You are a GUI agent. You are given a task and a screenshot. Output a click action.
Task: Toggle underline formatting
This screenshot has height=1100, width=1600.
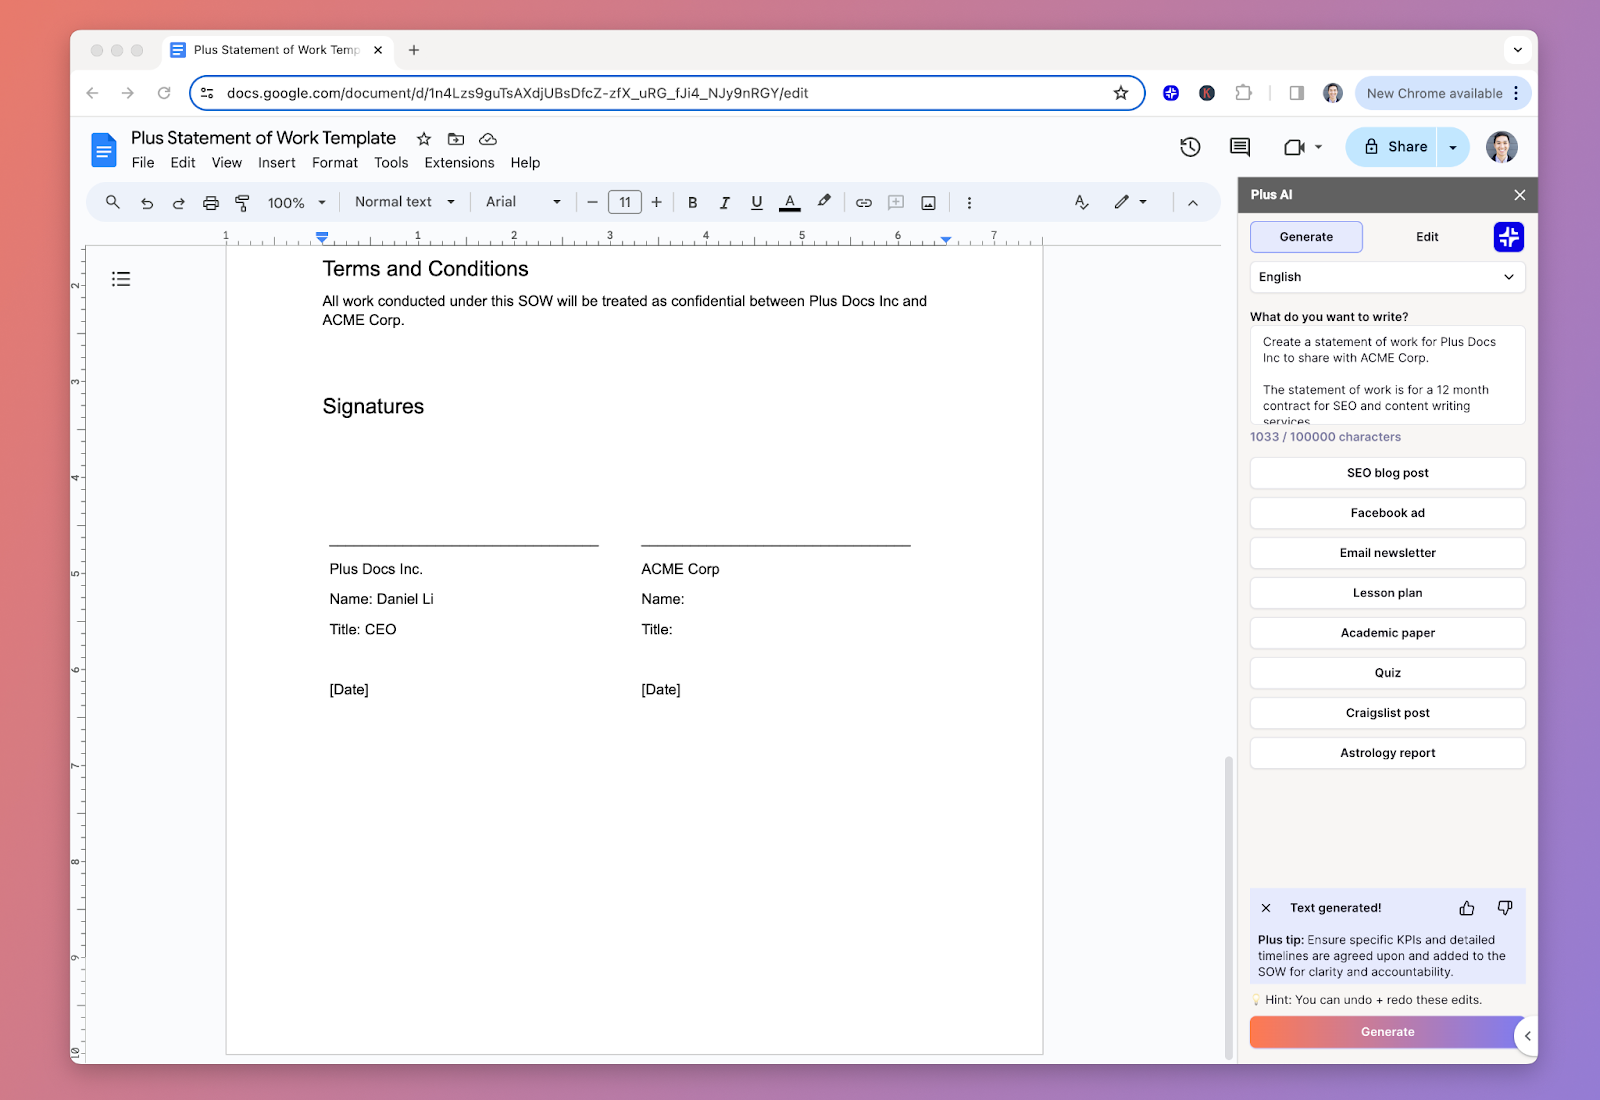tap(757, 203)
